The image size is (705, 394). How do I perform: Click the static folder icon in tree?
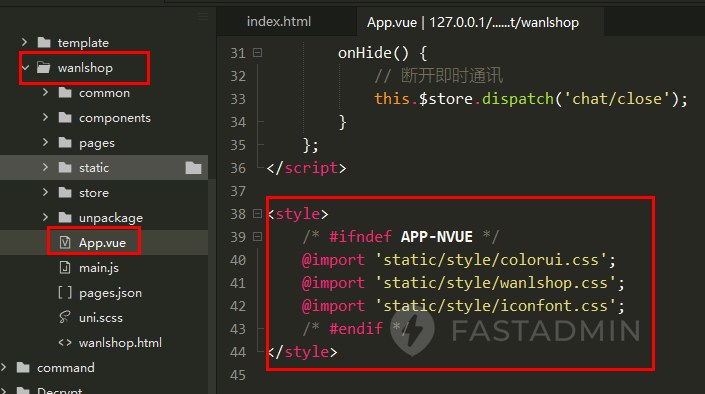pos(65,167)
